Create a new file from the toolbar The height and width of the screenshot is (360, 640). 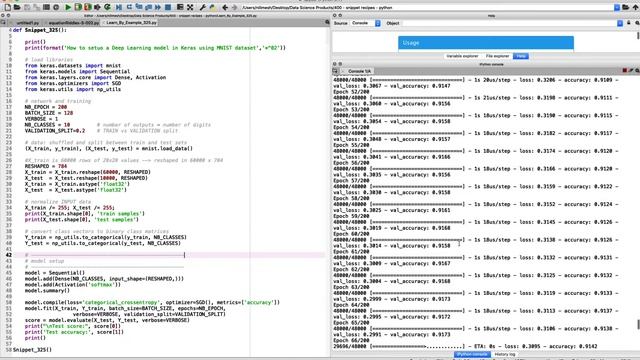coord(7,7)
